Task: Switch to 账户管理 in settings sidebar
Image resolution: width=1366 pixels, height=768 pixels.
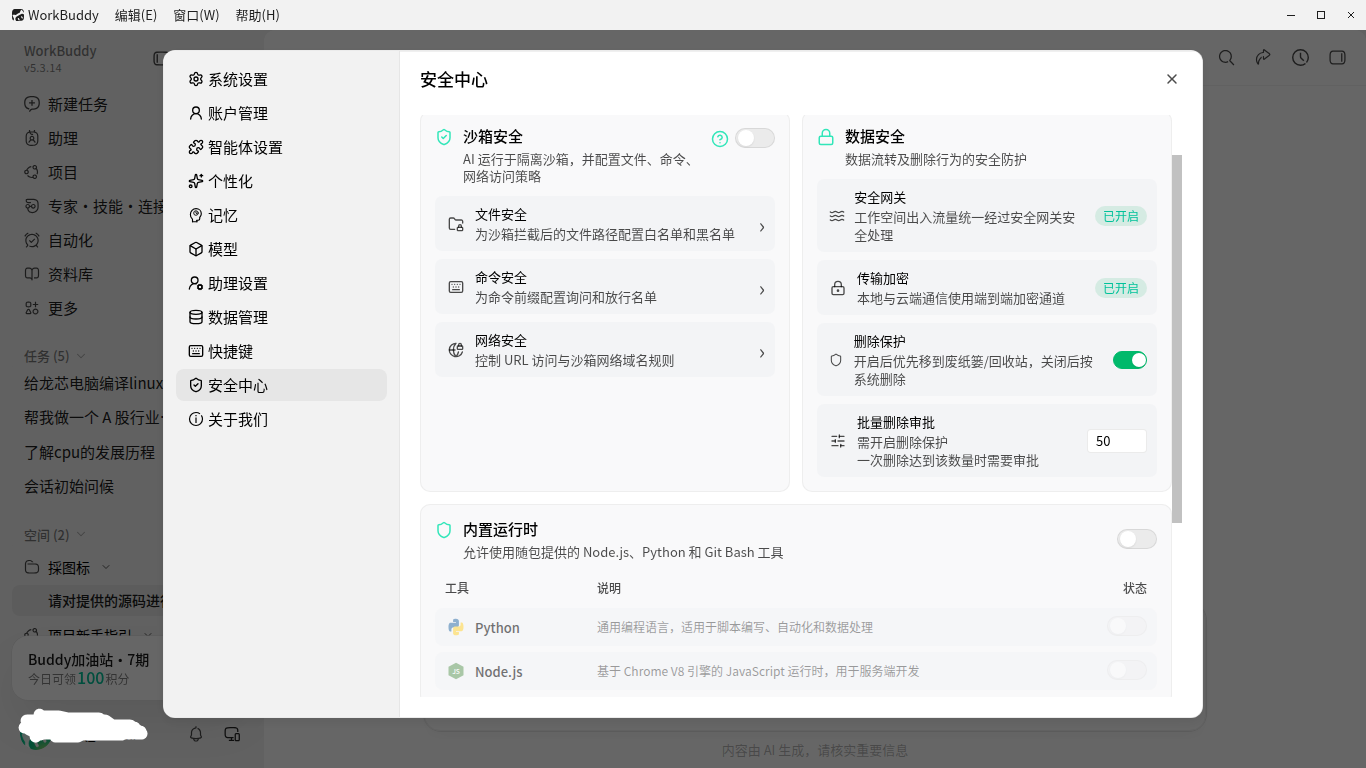Action: click(x=281, y=114)
